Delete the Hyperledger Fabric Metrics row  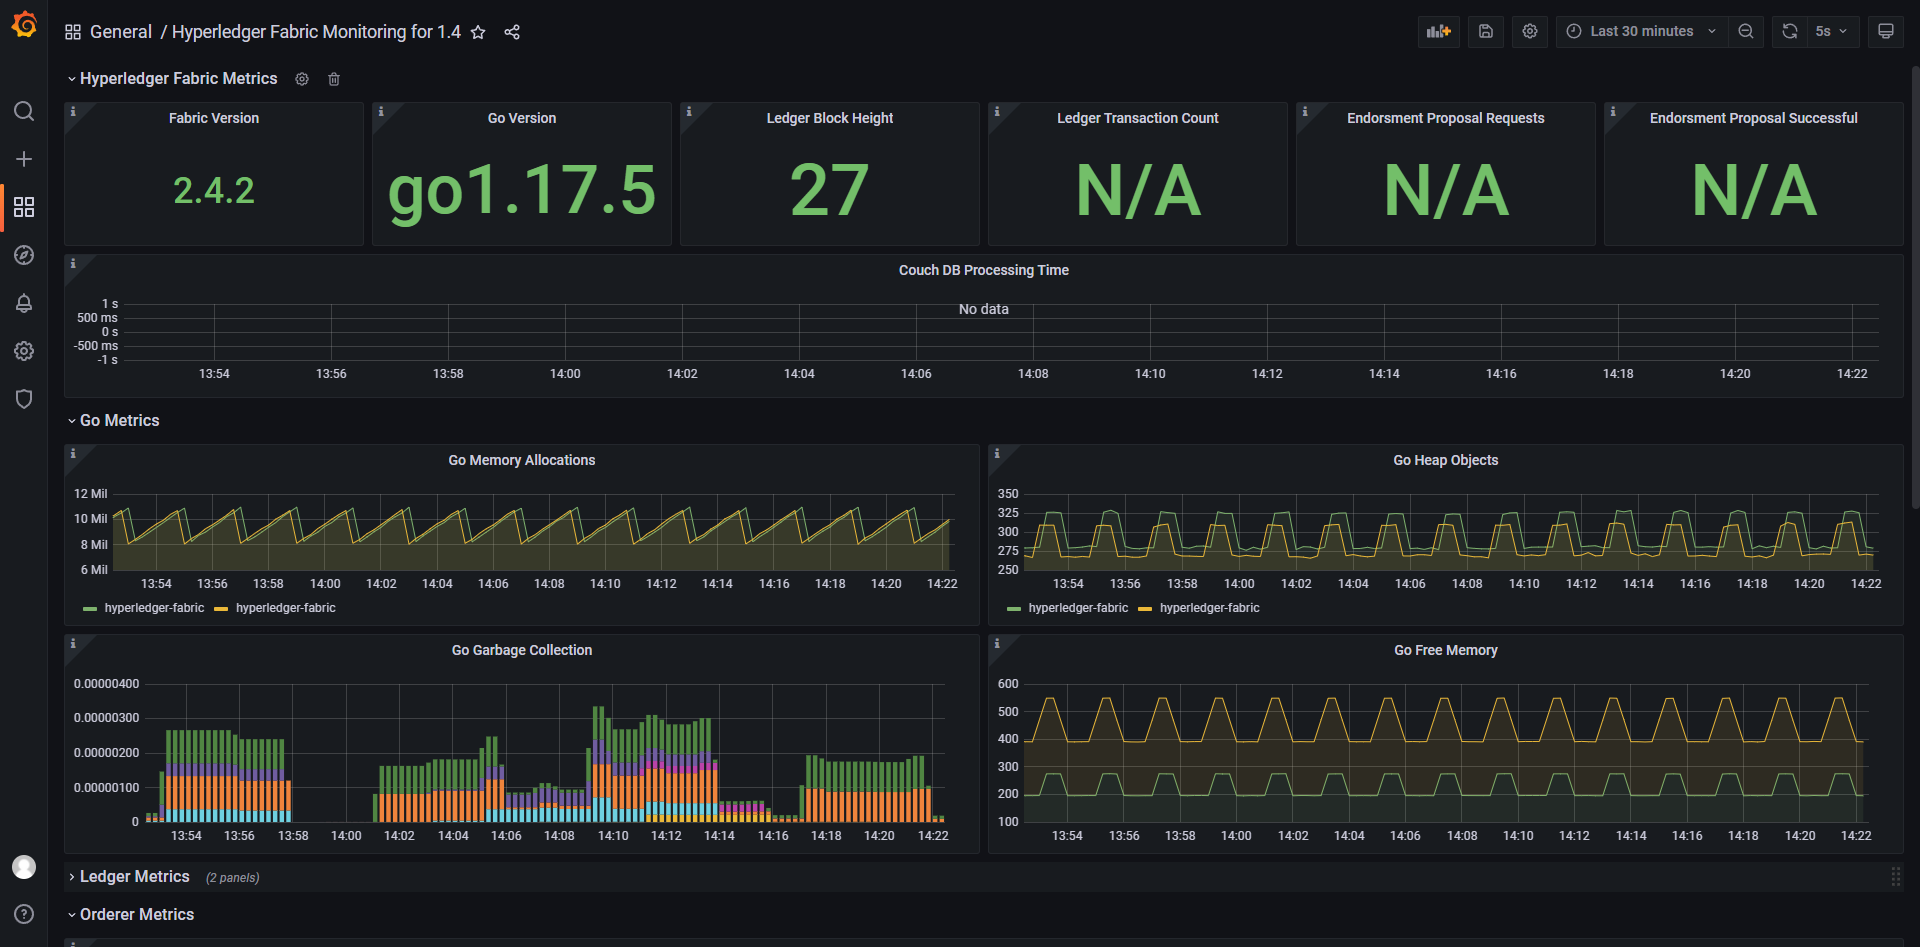pos(334,79)
